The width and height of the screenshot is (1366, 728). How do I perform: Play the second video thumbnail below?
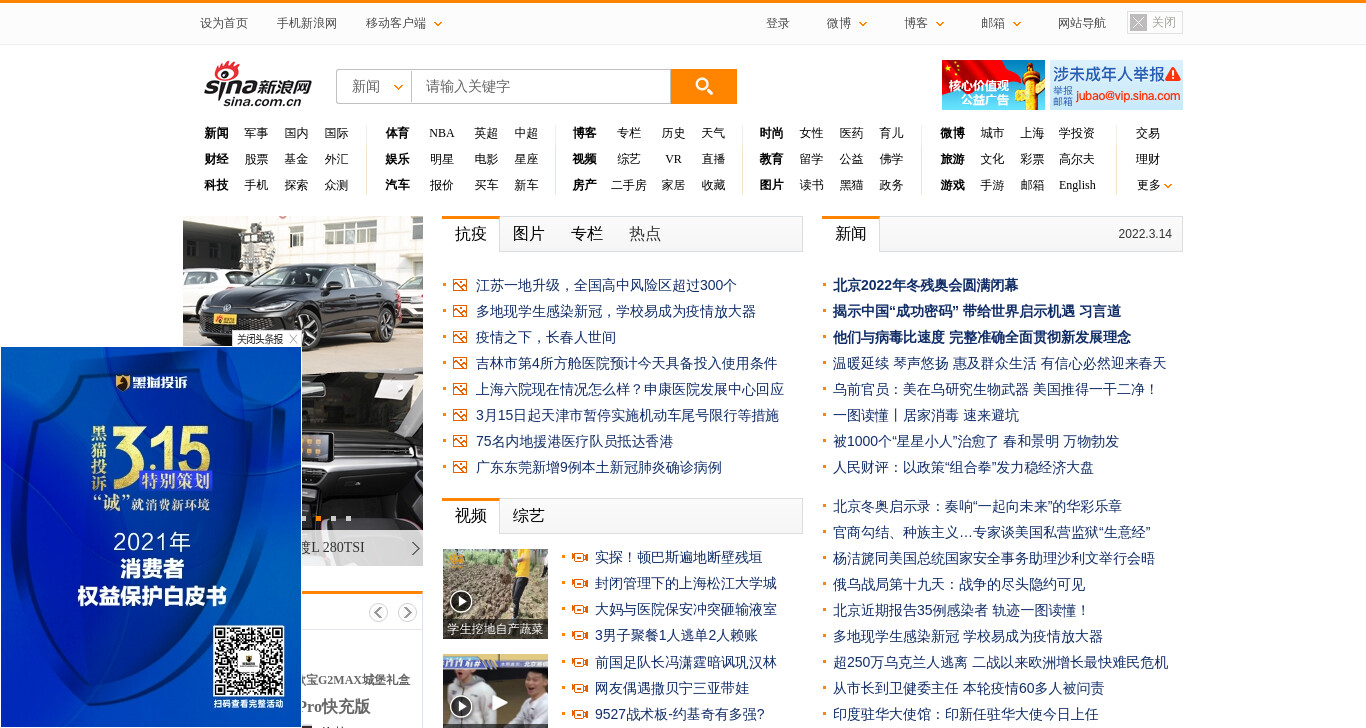(x=495, y=691)
